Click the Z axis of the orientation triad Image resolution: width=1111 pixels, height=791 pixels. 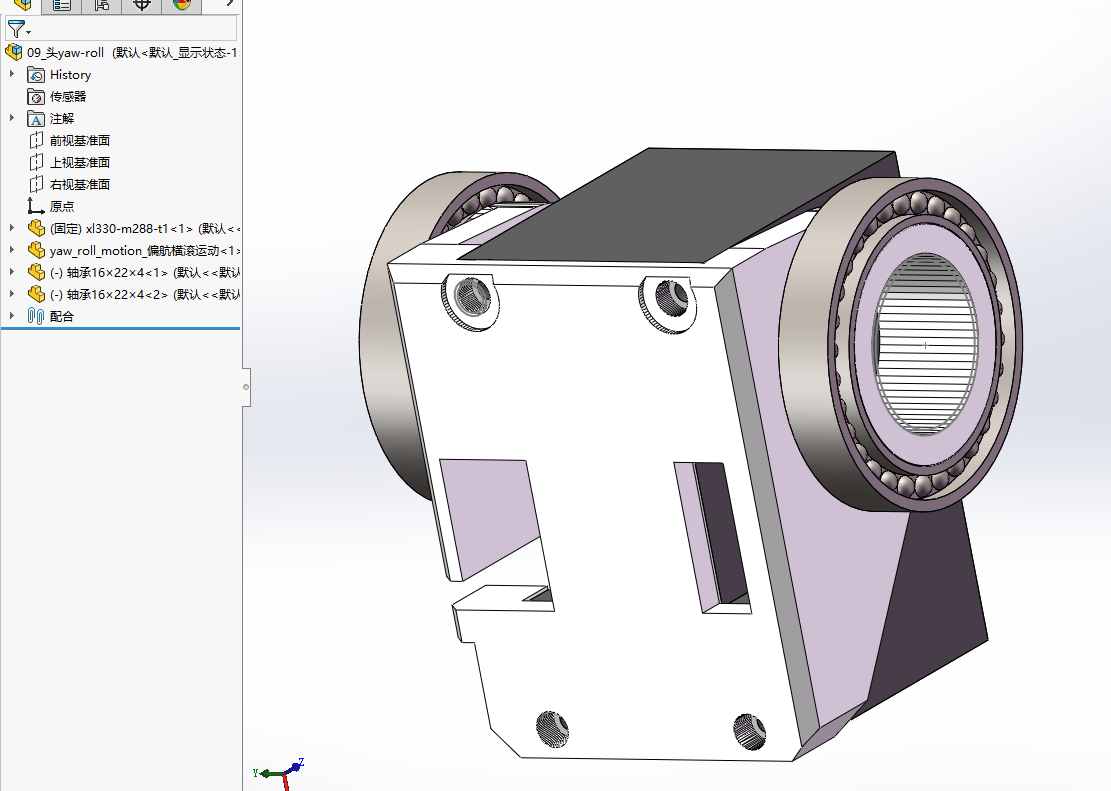297,766
